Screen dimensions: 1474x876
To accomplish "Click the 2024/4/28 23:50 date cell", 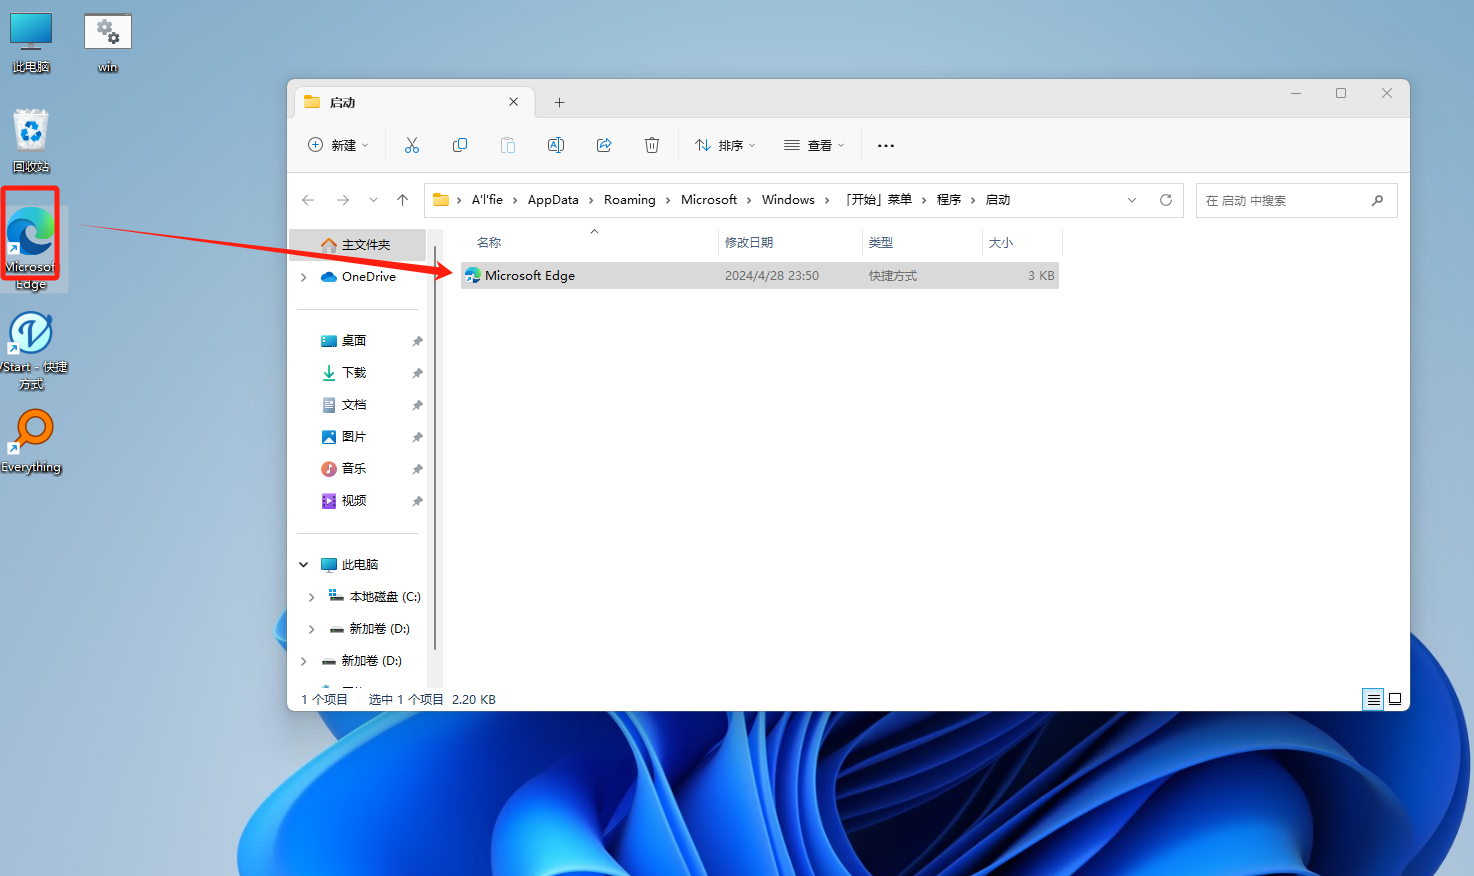I will pos(772,276).
